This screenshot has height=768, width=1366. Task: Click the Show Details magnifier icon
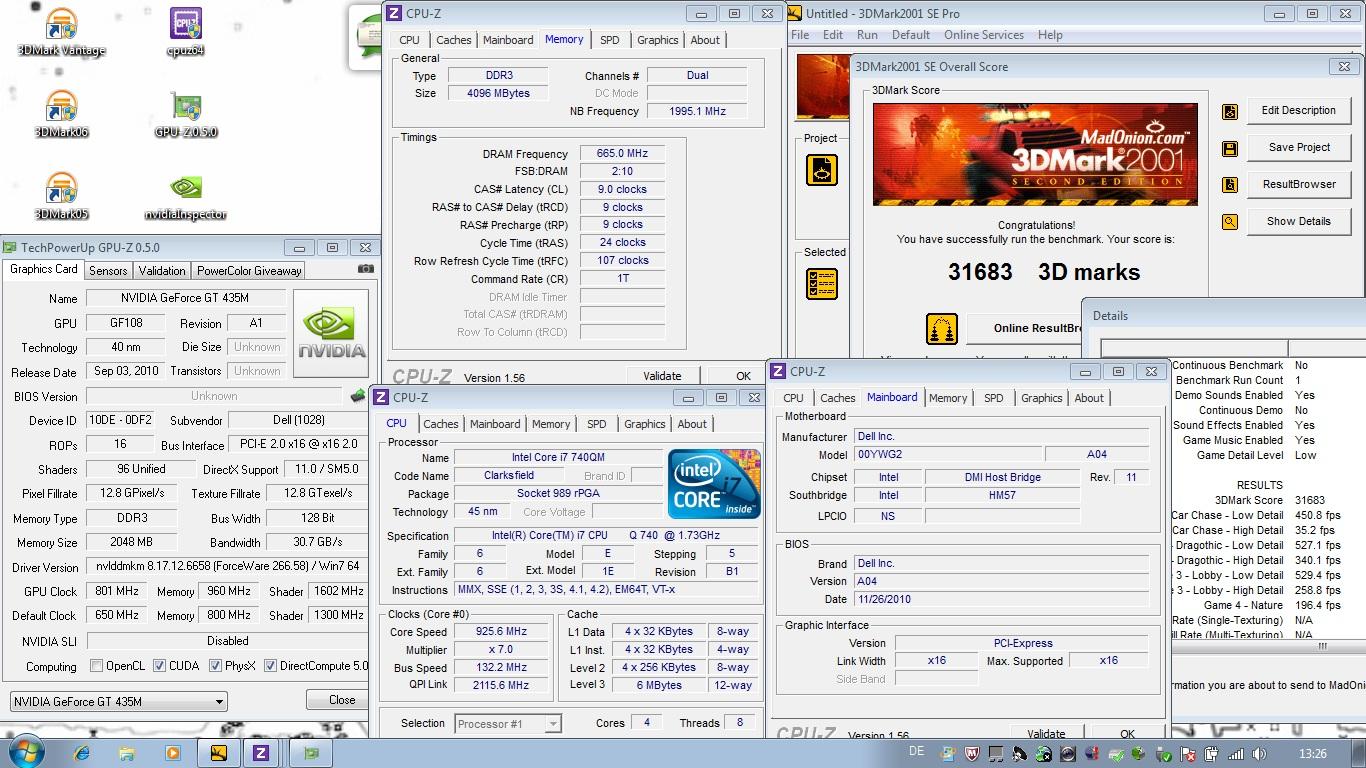click(1230, 223)
